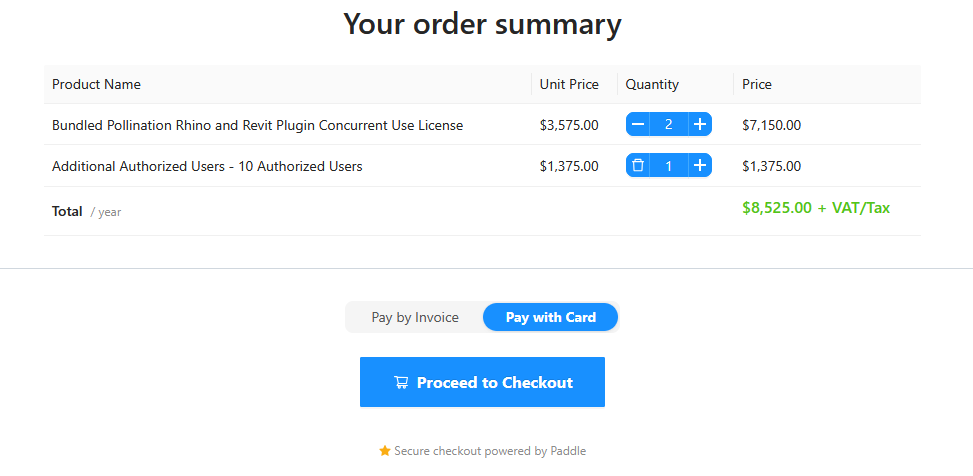Screen dimensions: 973x476
Task: Select Pay by Invoice option
Action: [415, 317]
